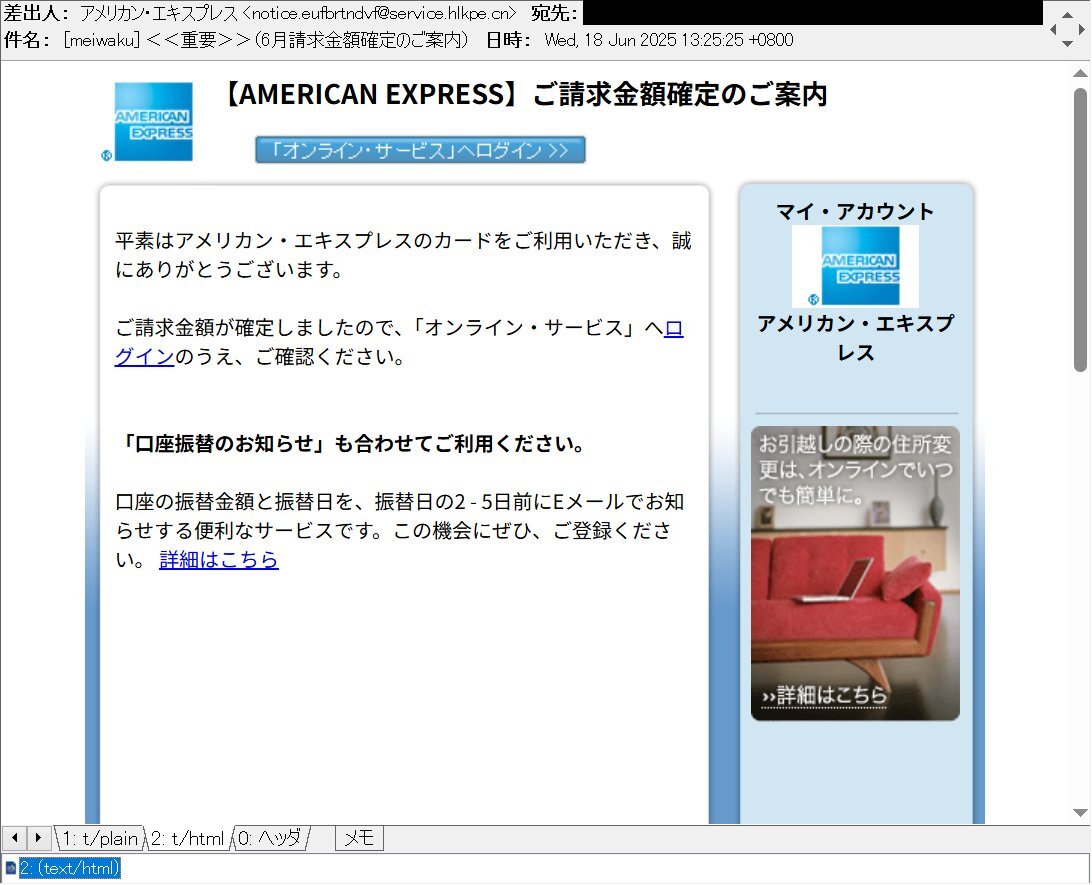Image resolution: width=1092 pixels, height=885 pixels.
Task: Click the header pane right arrow
Action: click(1082, 29)
